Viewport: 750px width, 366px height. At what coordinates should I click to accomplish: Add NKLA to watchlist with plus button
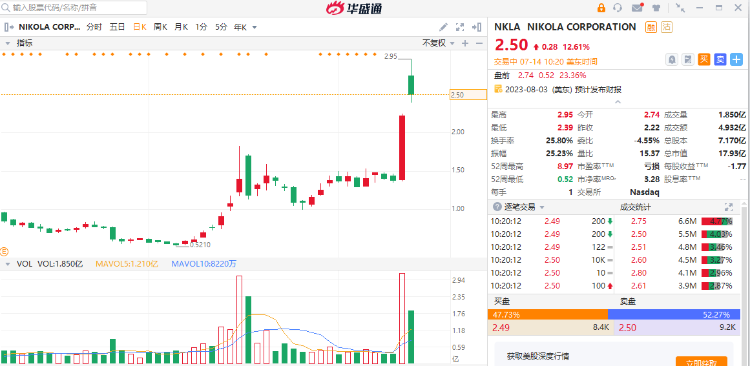[x=736, y=60]
